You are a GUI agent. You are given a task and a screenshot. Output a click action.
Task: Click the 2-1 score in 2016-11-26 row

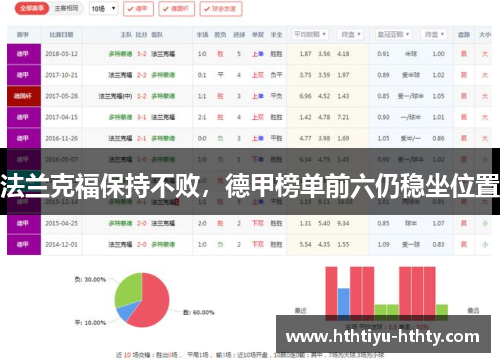coord(142,138)
